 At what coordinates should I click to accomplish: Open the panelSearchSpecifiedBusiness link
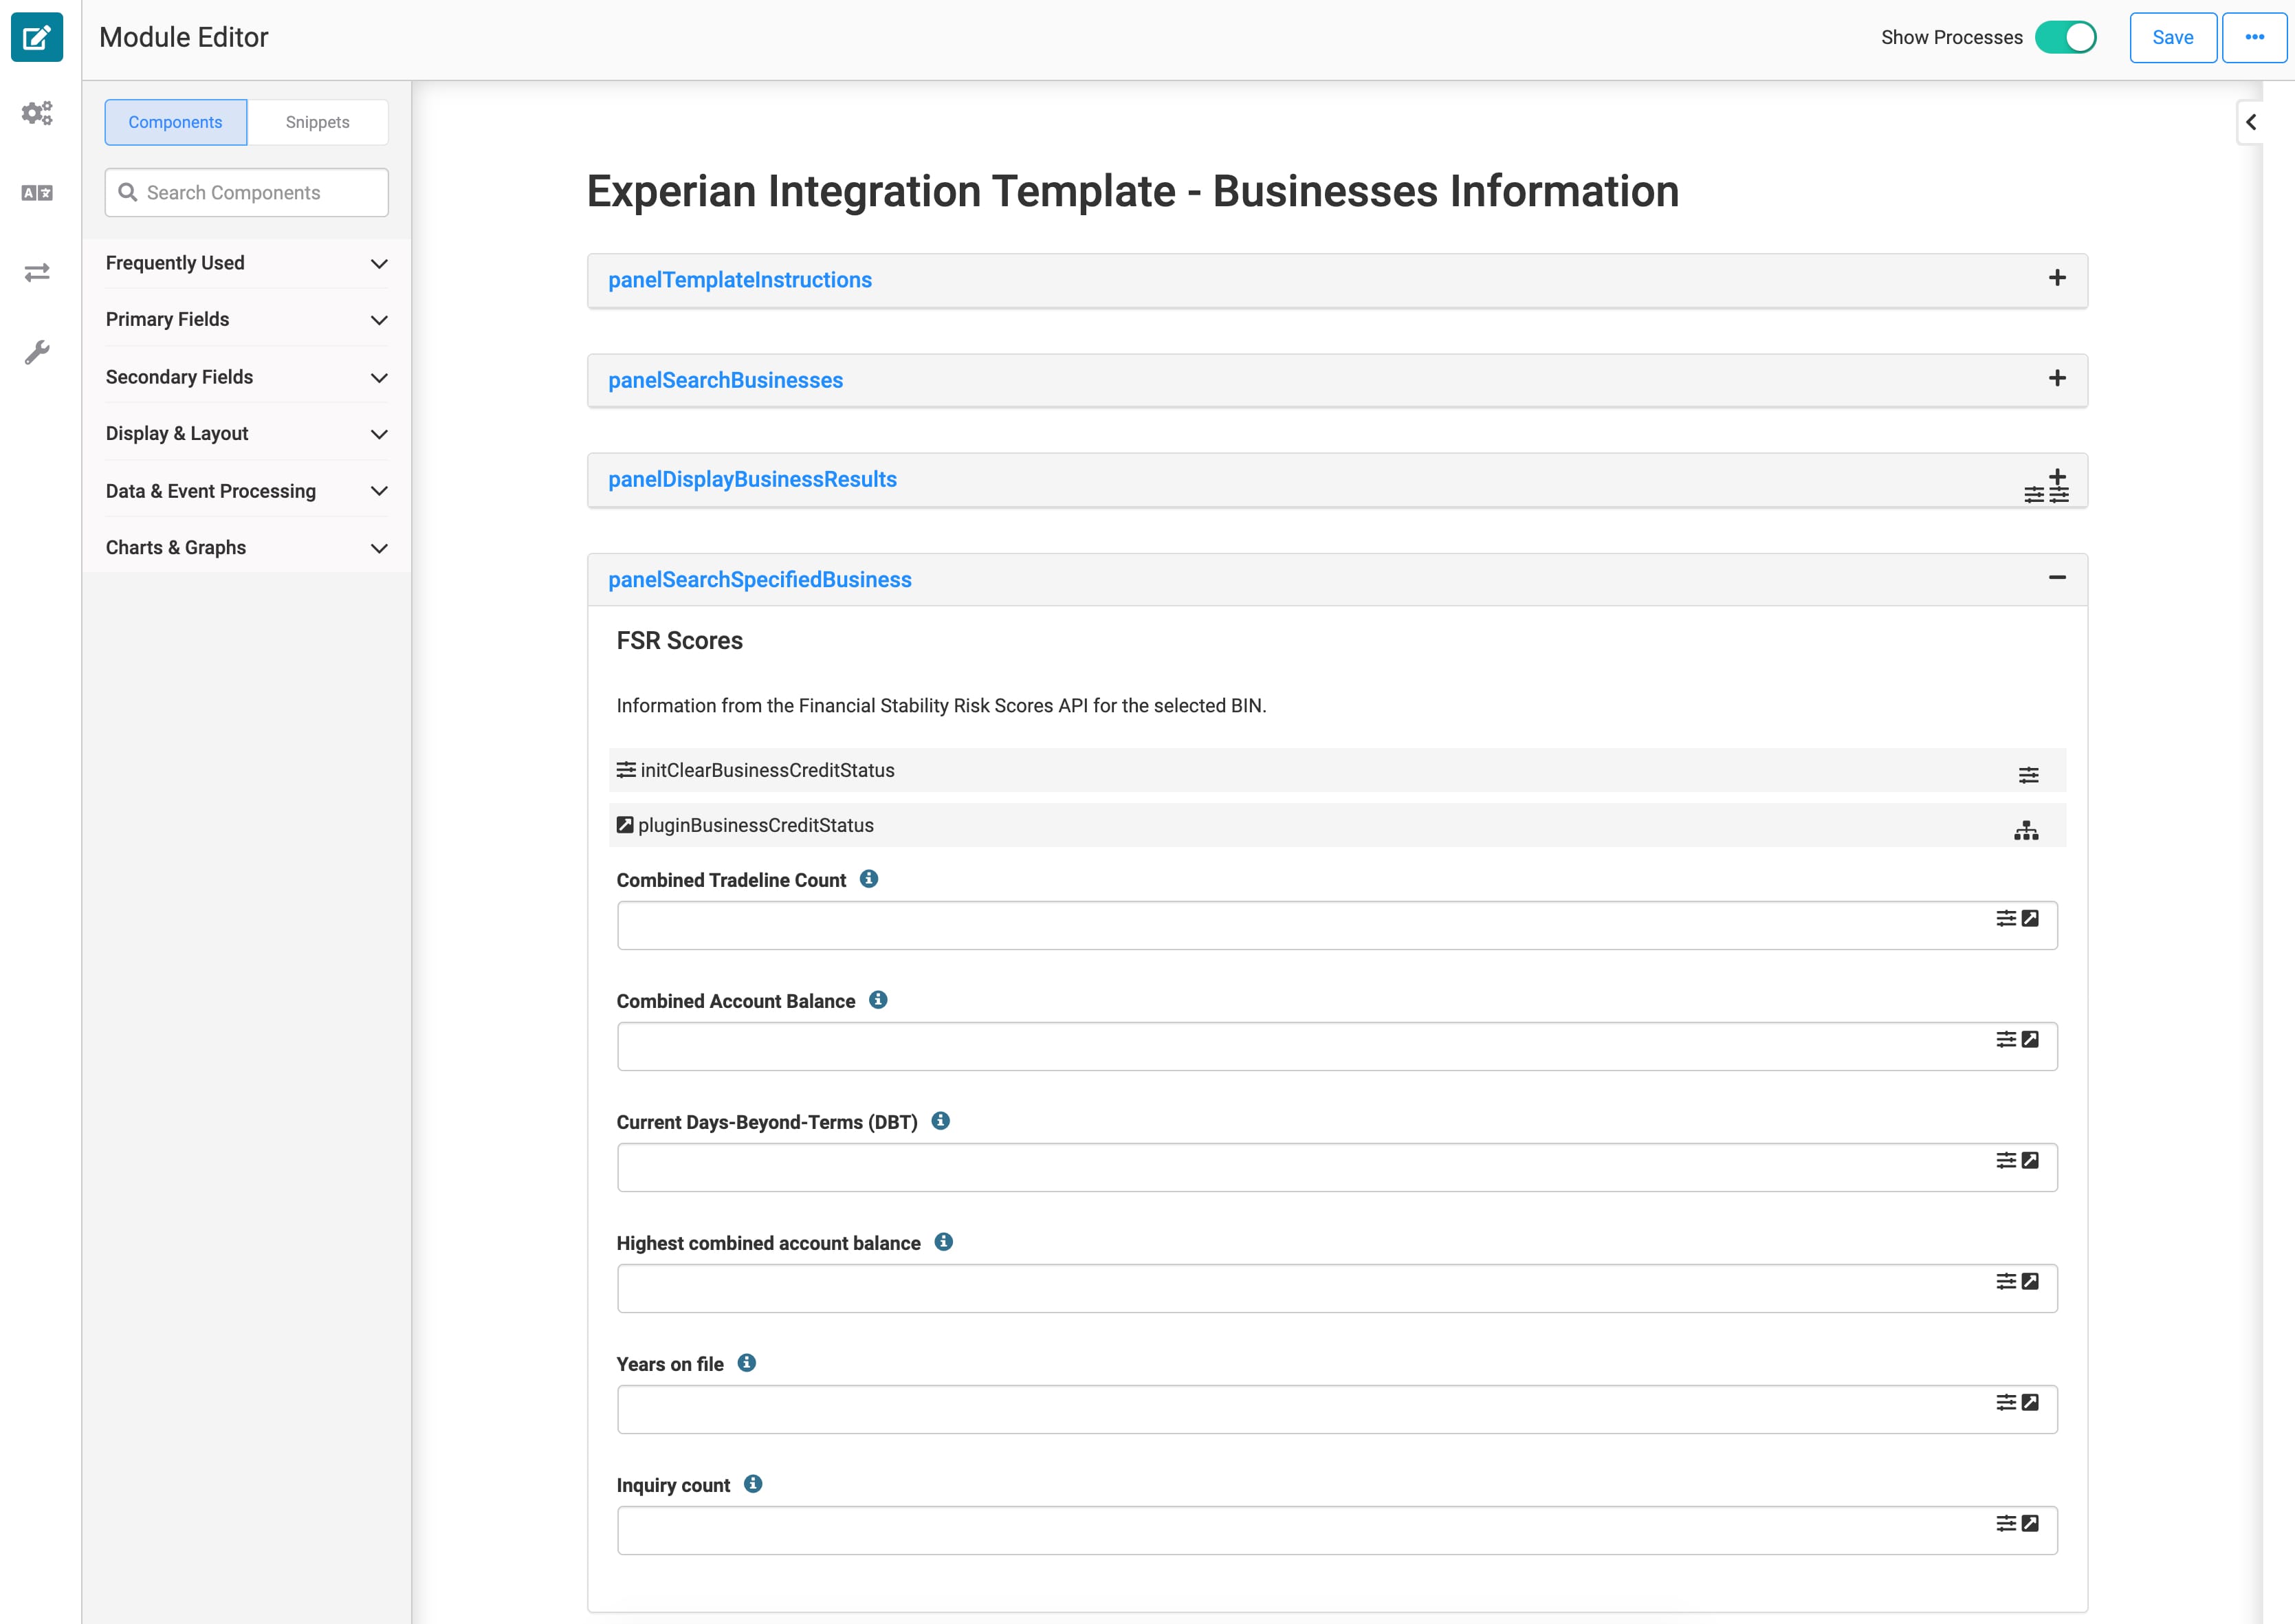click(760, 580)
